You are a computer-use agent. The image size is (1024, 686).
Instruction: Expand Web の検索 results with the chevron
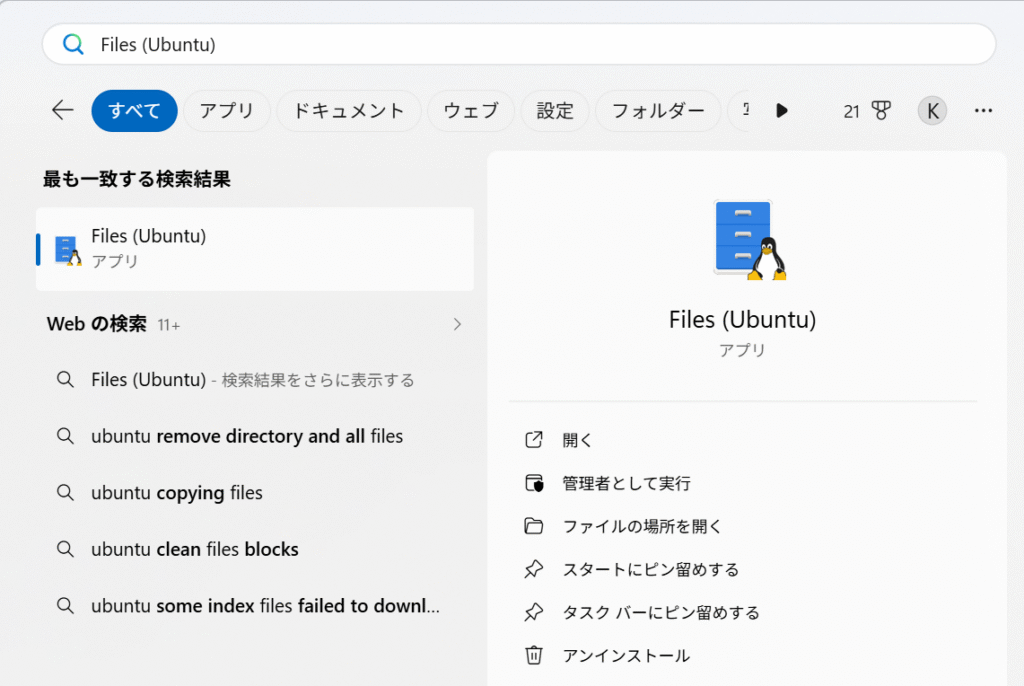tap(457, 324)
